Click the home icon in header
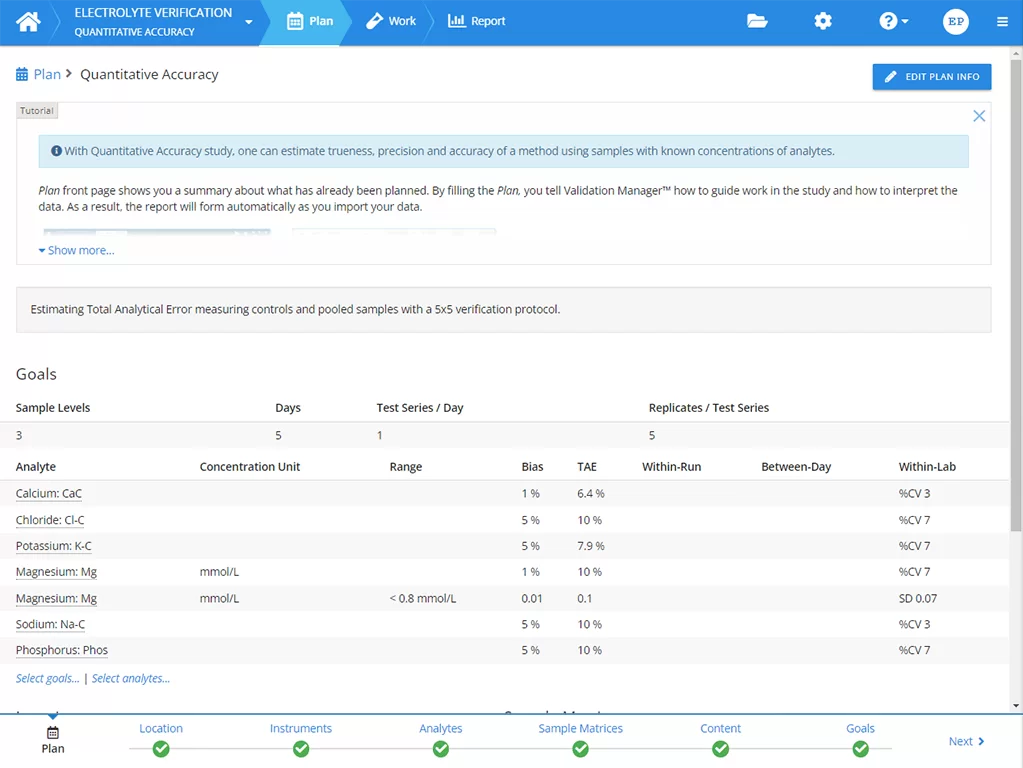This screenshot has height=768, width=1023. 28,22
